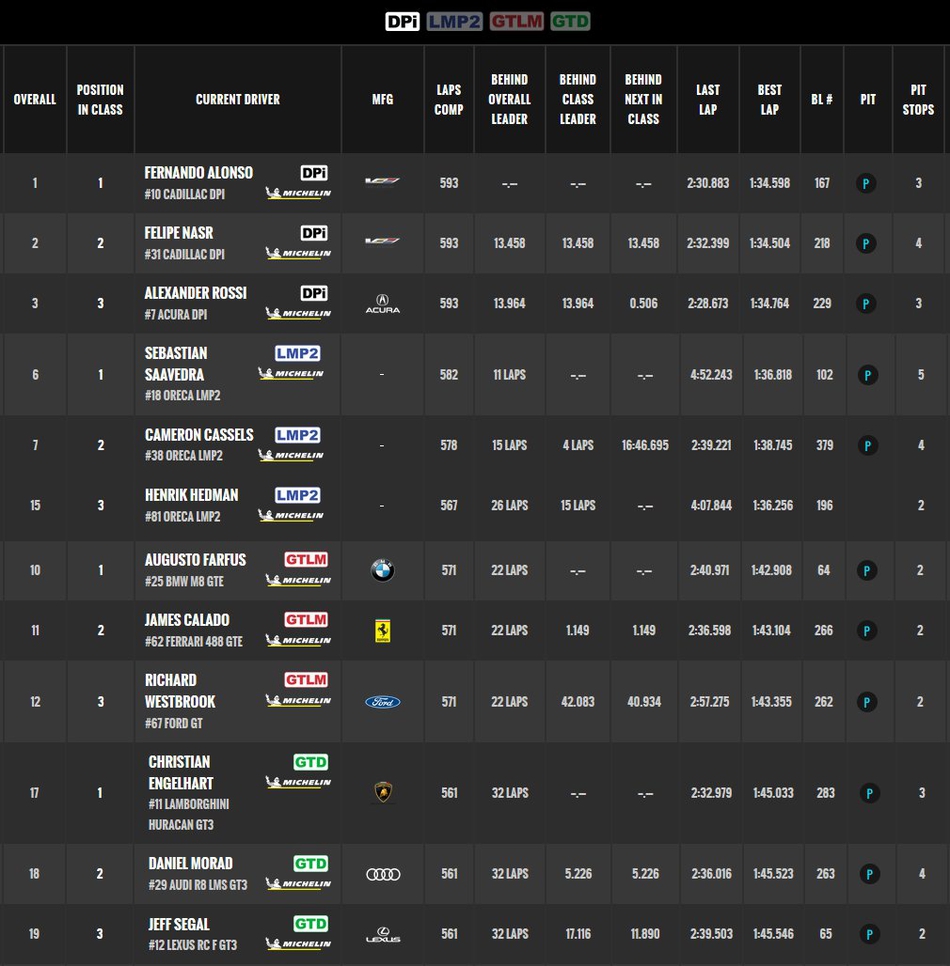The width and height of the screenshot is (950, 966).
Task: Click DPi badge in Fernando Alonso row
Action: [x=314, y=172]
